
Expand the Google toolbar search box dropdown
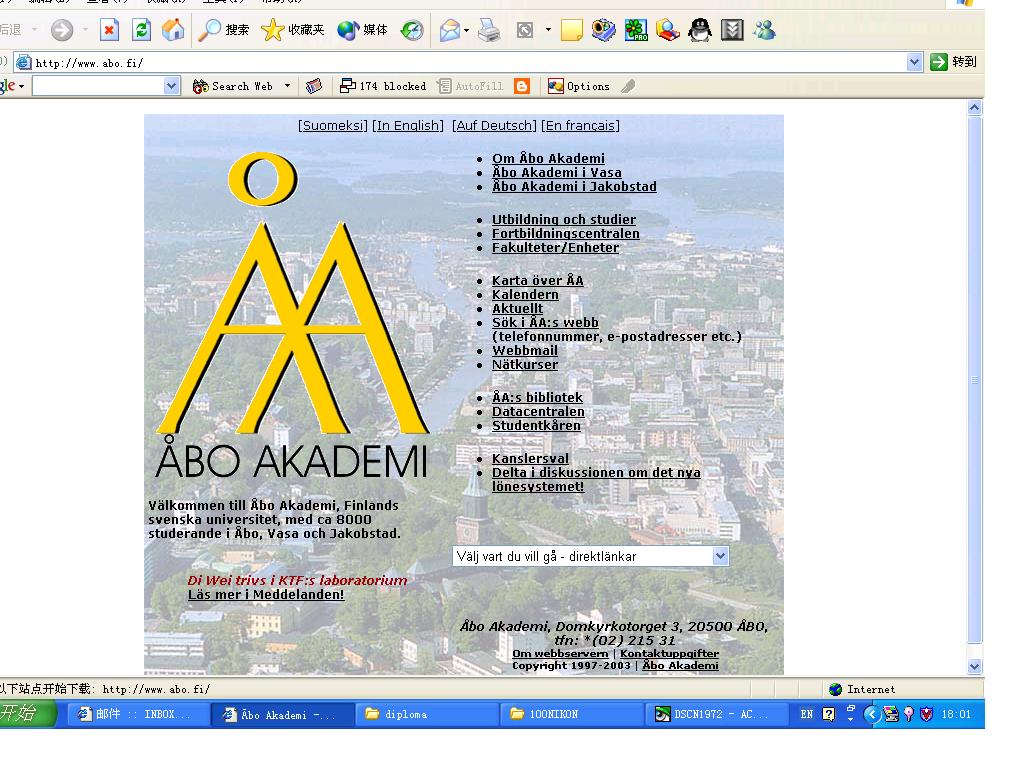click(x=172, y=86)
